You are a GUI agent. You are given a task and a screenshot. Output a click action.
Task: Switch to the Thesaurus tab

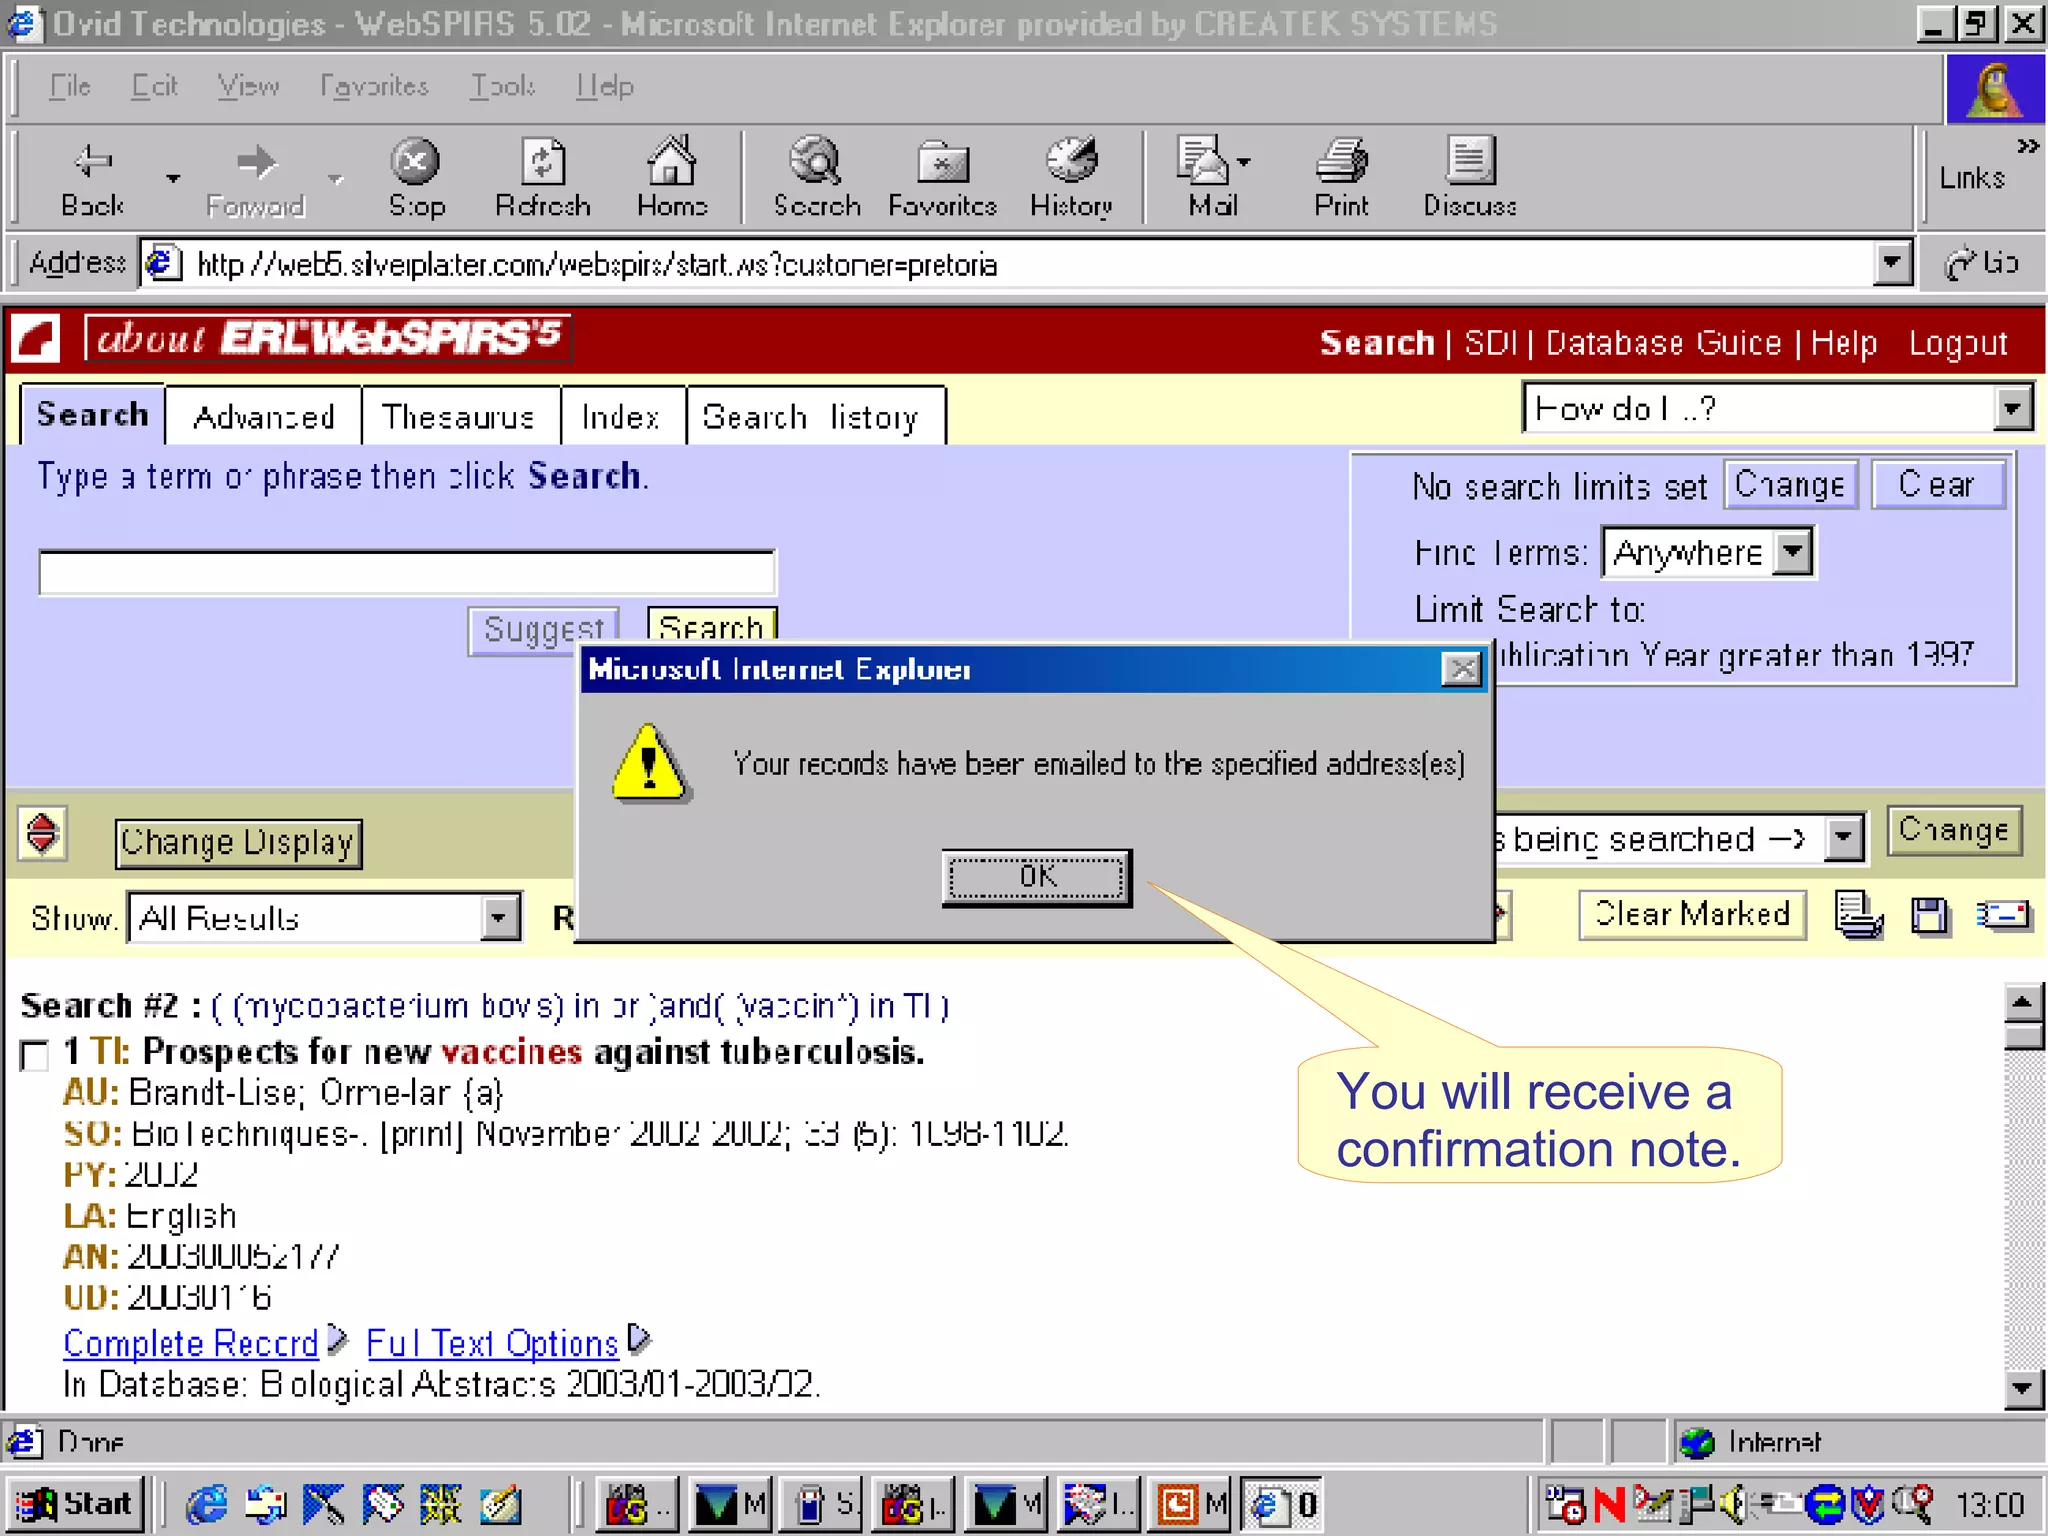point(459,416)
